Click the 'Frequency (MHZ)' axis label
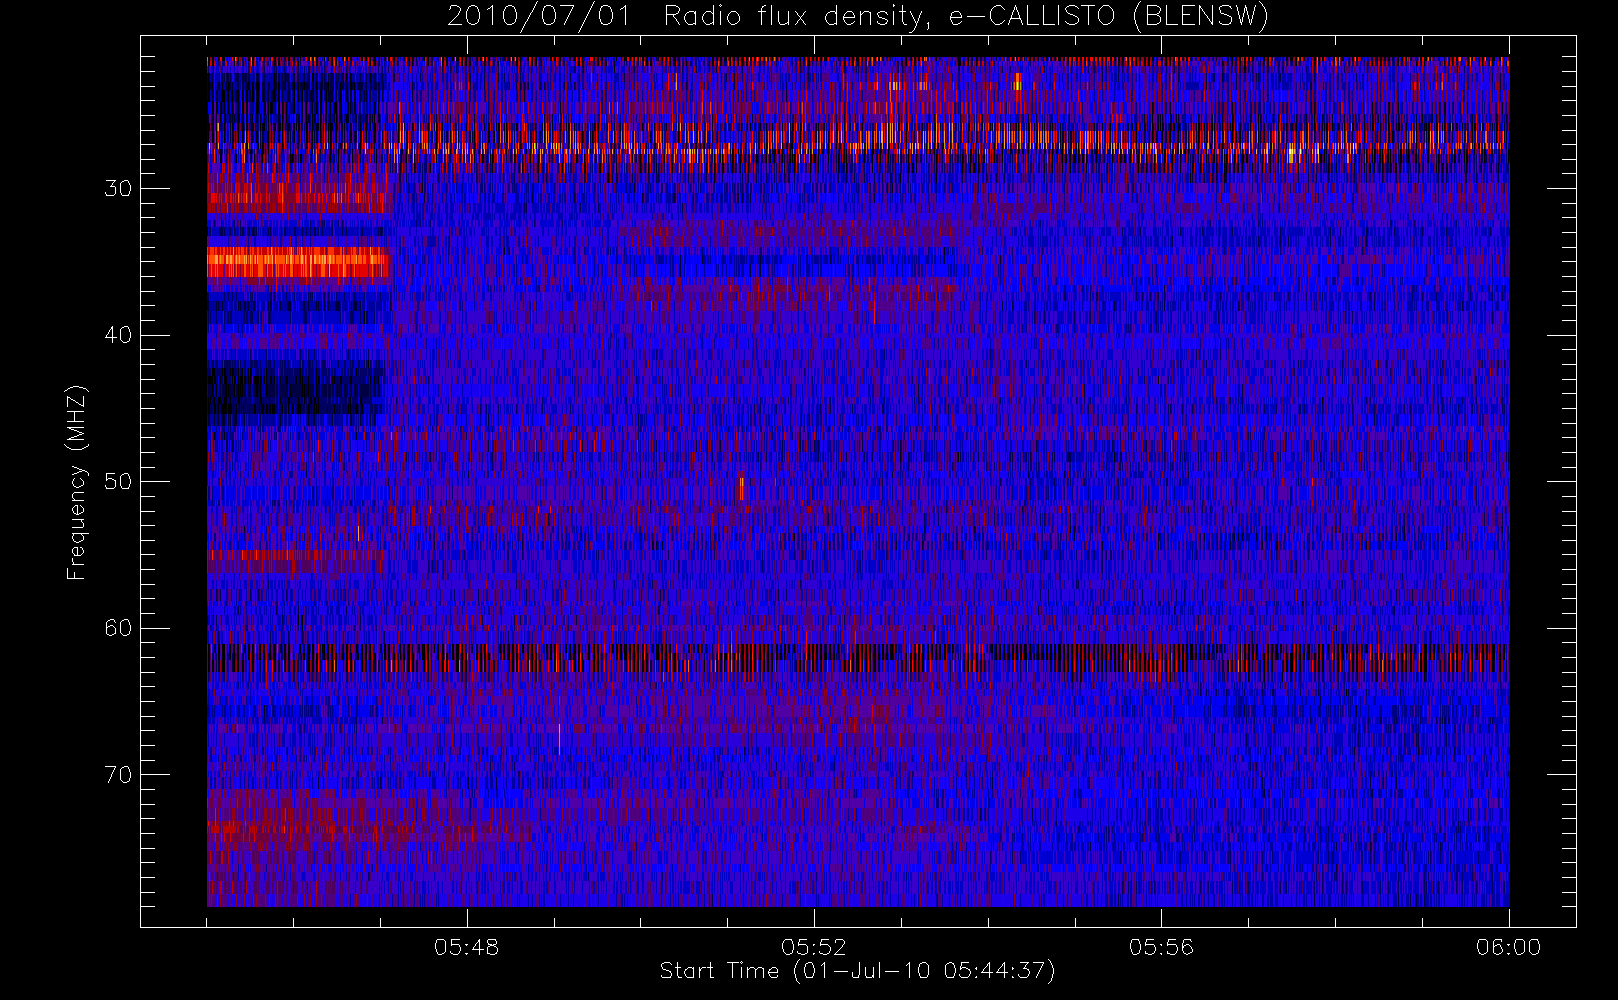 [x=76, y=482]
